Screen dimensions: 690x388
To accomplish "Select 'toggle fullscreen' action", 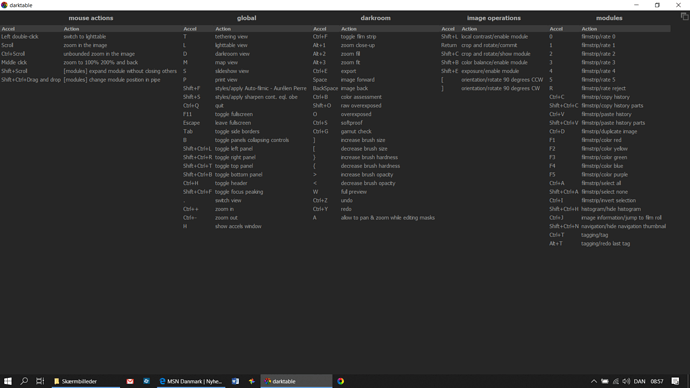I will pos(234,114).
